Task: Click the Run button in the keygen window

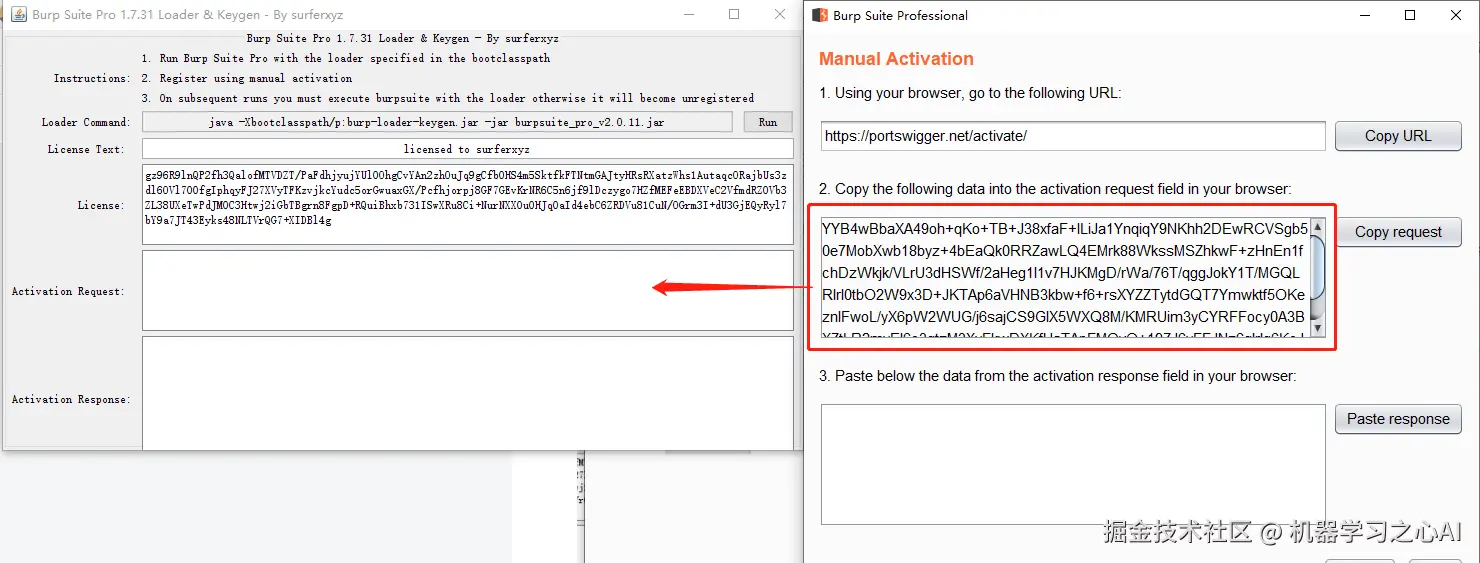Action: click(768, 122)
